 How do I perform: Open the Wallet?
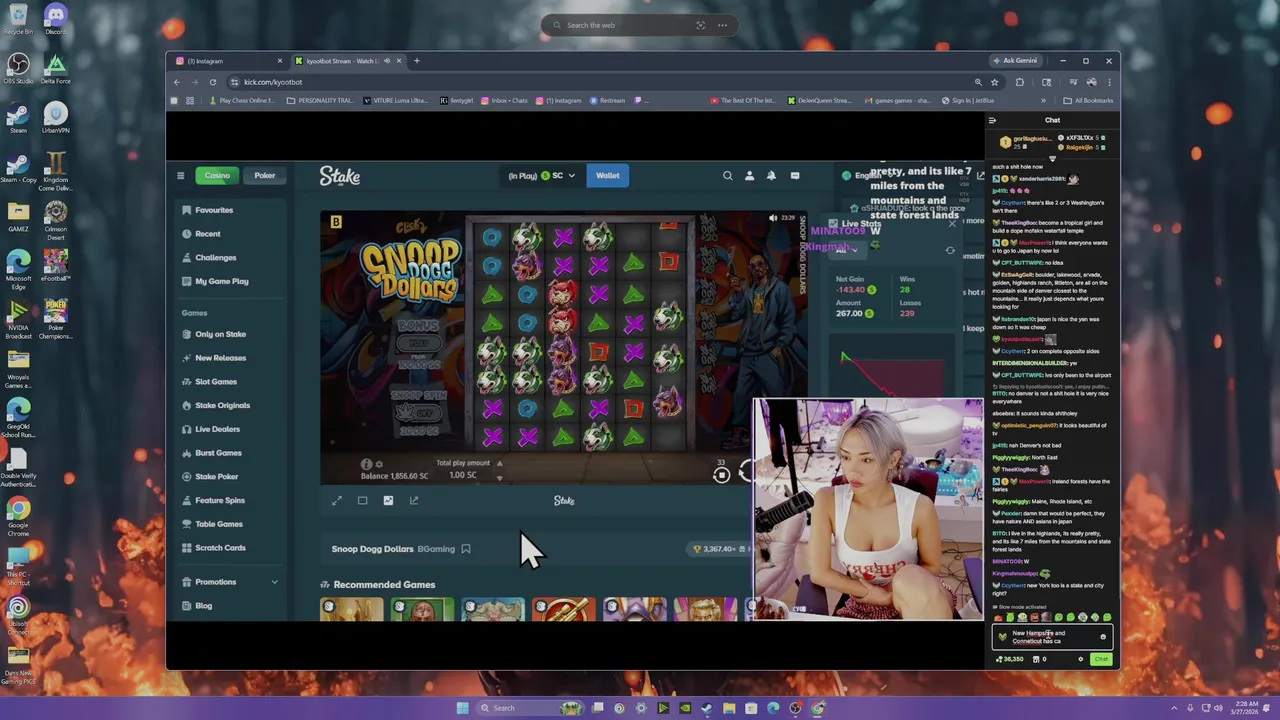tap(608, 176)
